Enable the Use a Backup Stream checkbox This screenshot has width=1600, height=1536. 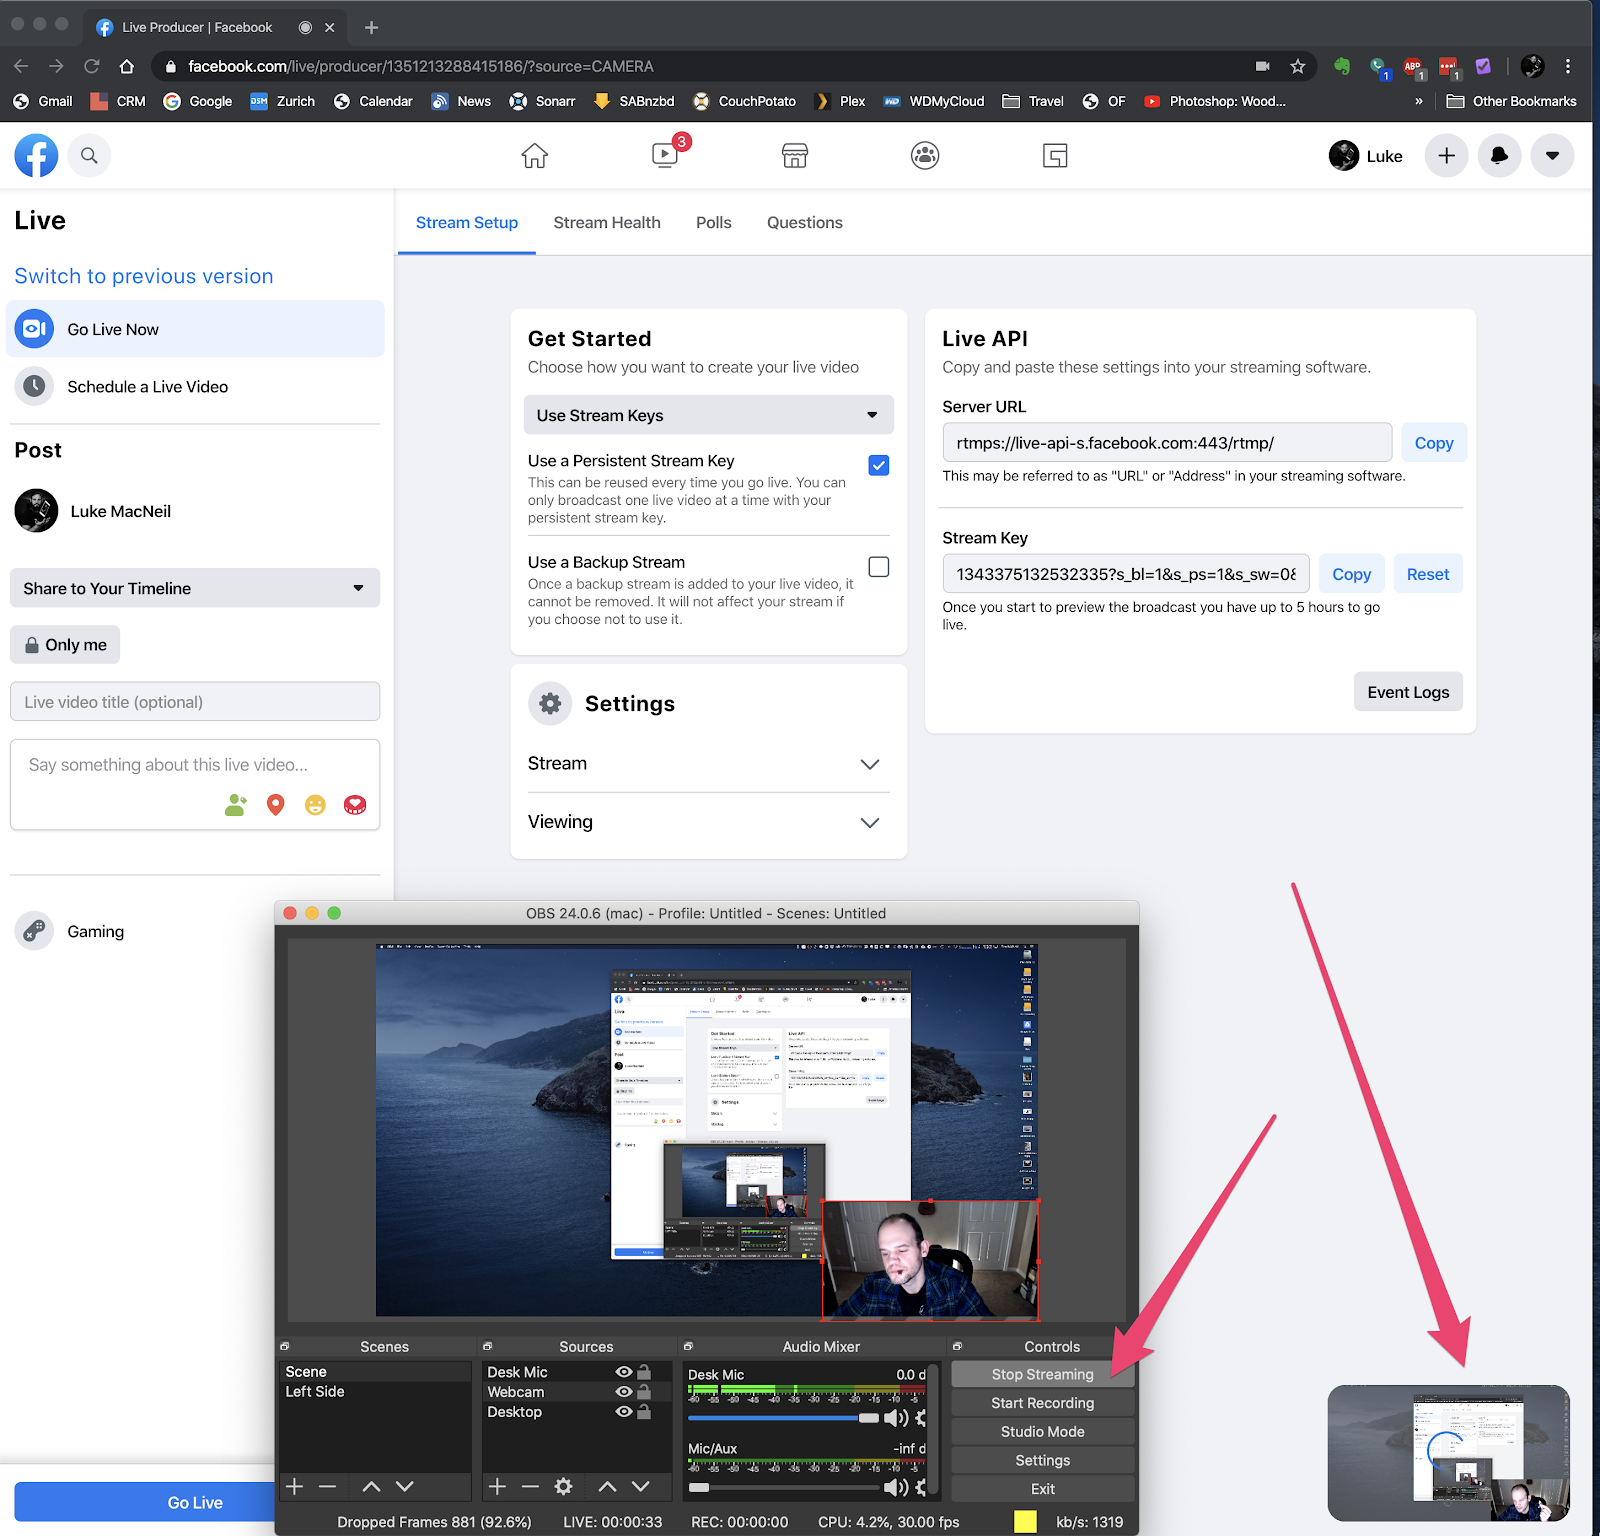pyautogui.click(x=878, y=567)
